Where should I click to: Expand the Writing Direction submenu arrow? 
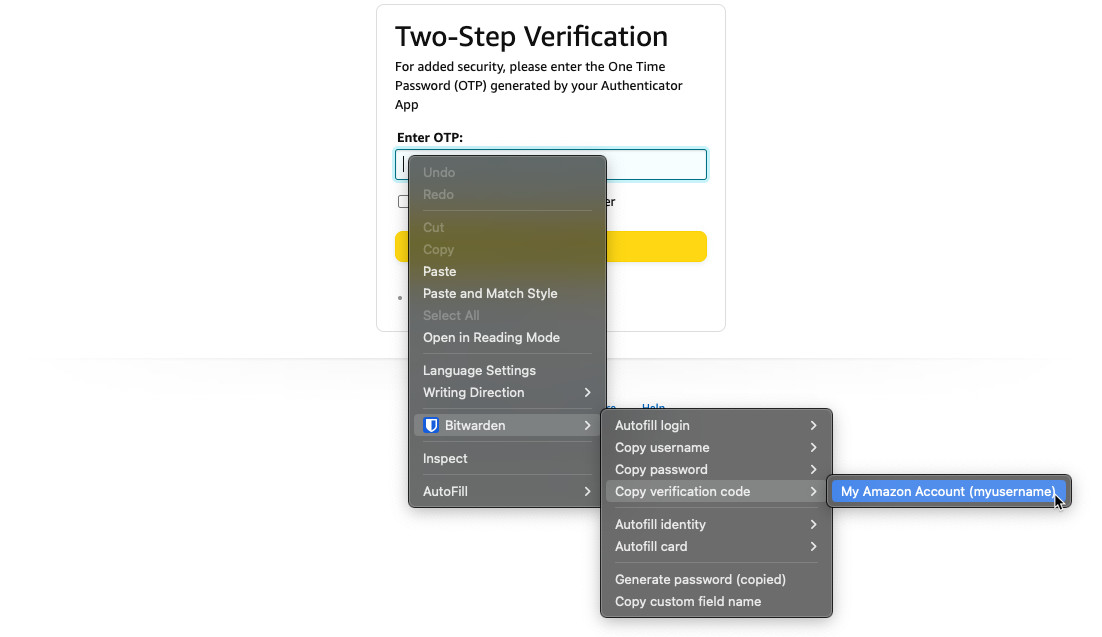click(587, 392)
